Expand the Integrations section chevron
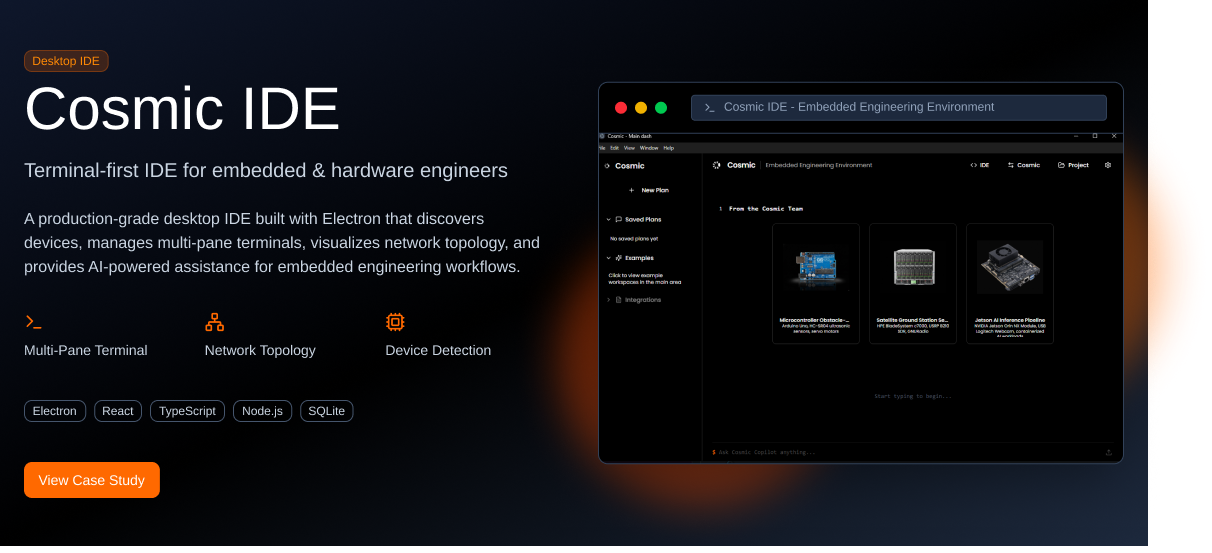 608,300
